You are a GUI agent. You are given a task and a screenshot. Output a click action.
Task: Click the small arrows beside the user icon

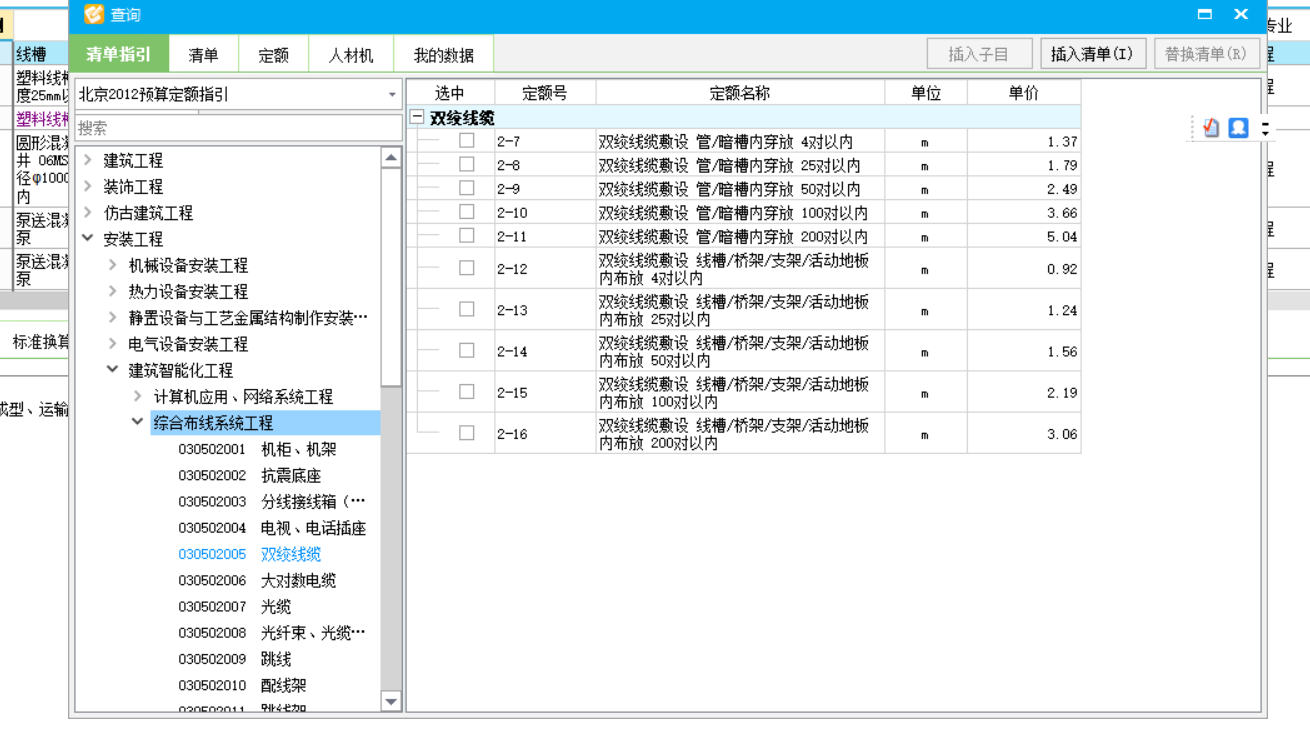pos(1265,128)
